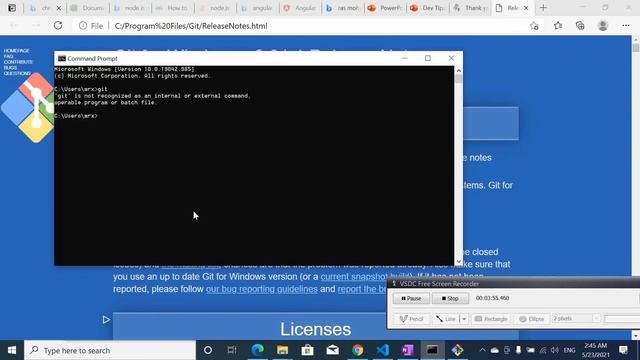
Task: Close the first browser tab
Action: pyautogui.click(x=59, y=8)
